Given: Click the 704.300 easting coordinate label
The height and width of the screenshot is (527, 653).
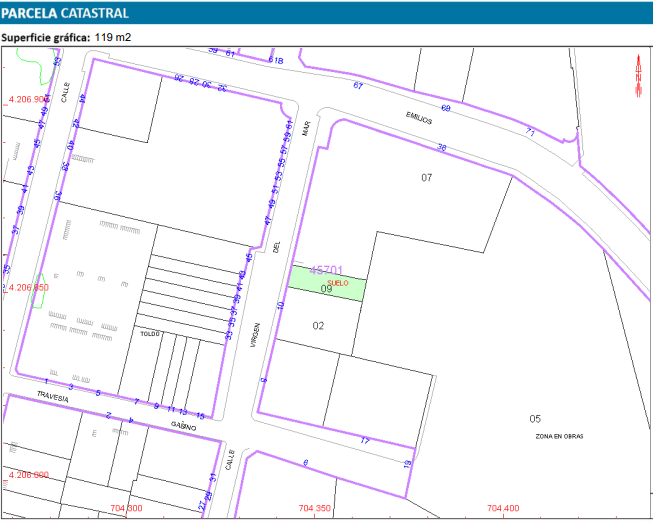Looking at the screenshot, I should point(126,509).
